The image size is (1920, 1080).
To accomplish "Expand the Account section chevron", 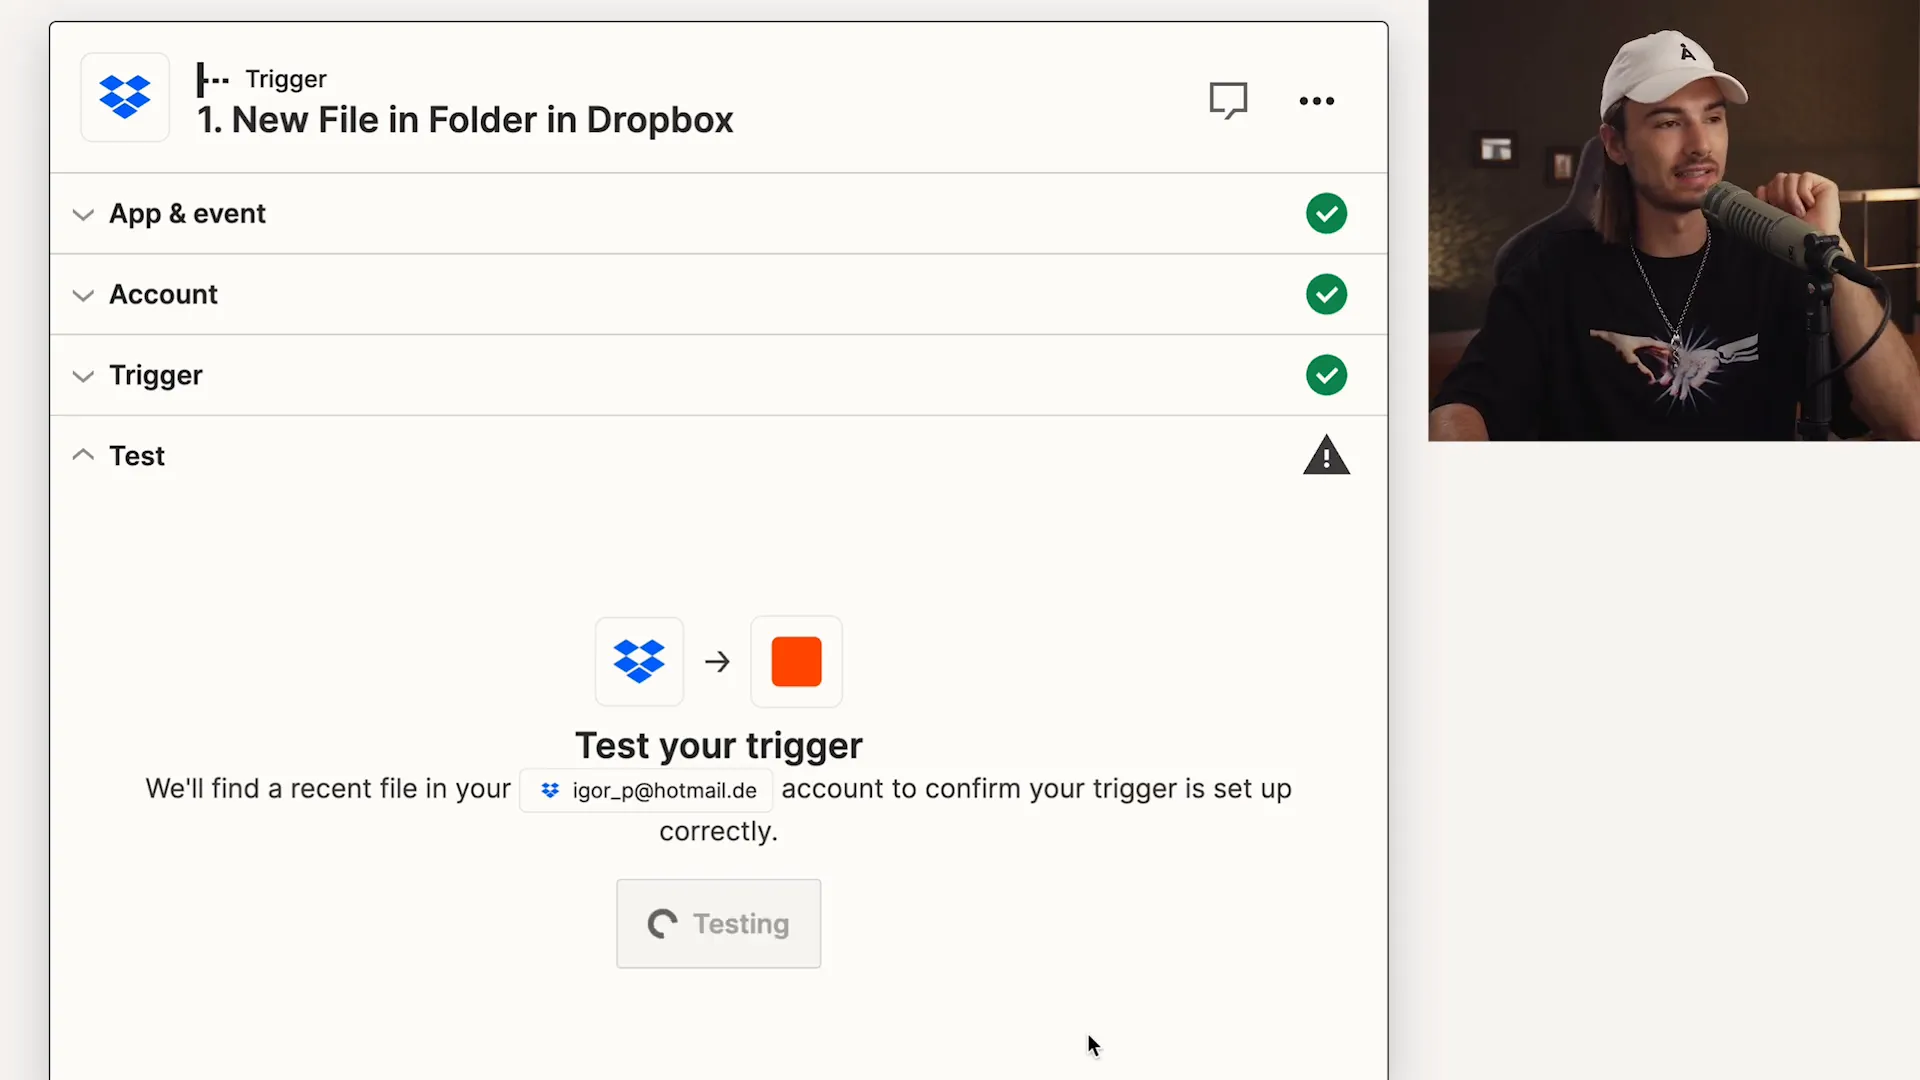I will 83,295.
